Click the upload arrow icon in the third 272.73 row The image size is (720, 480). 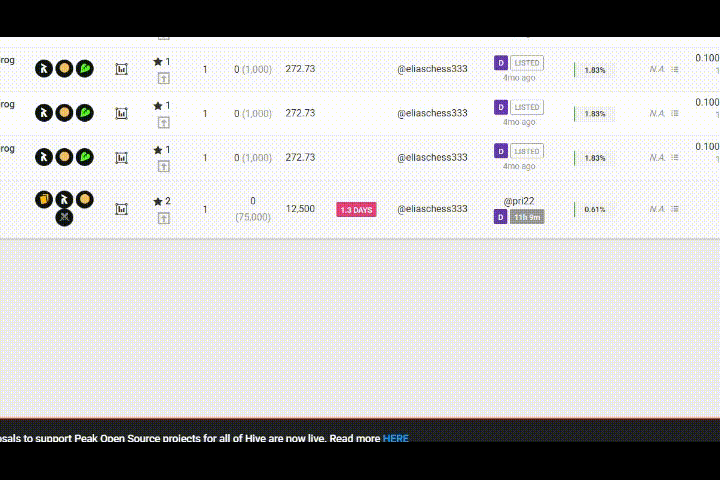tap(163, 166)
